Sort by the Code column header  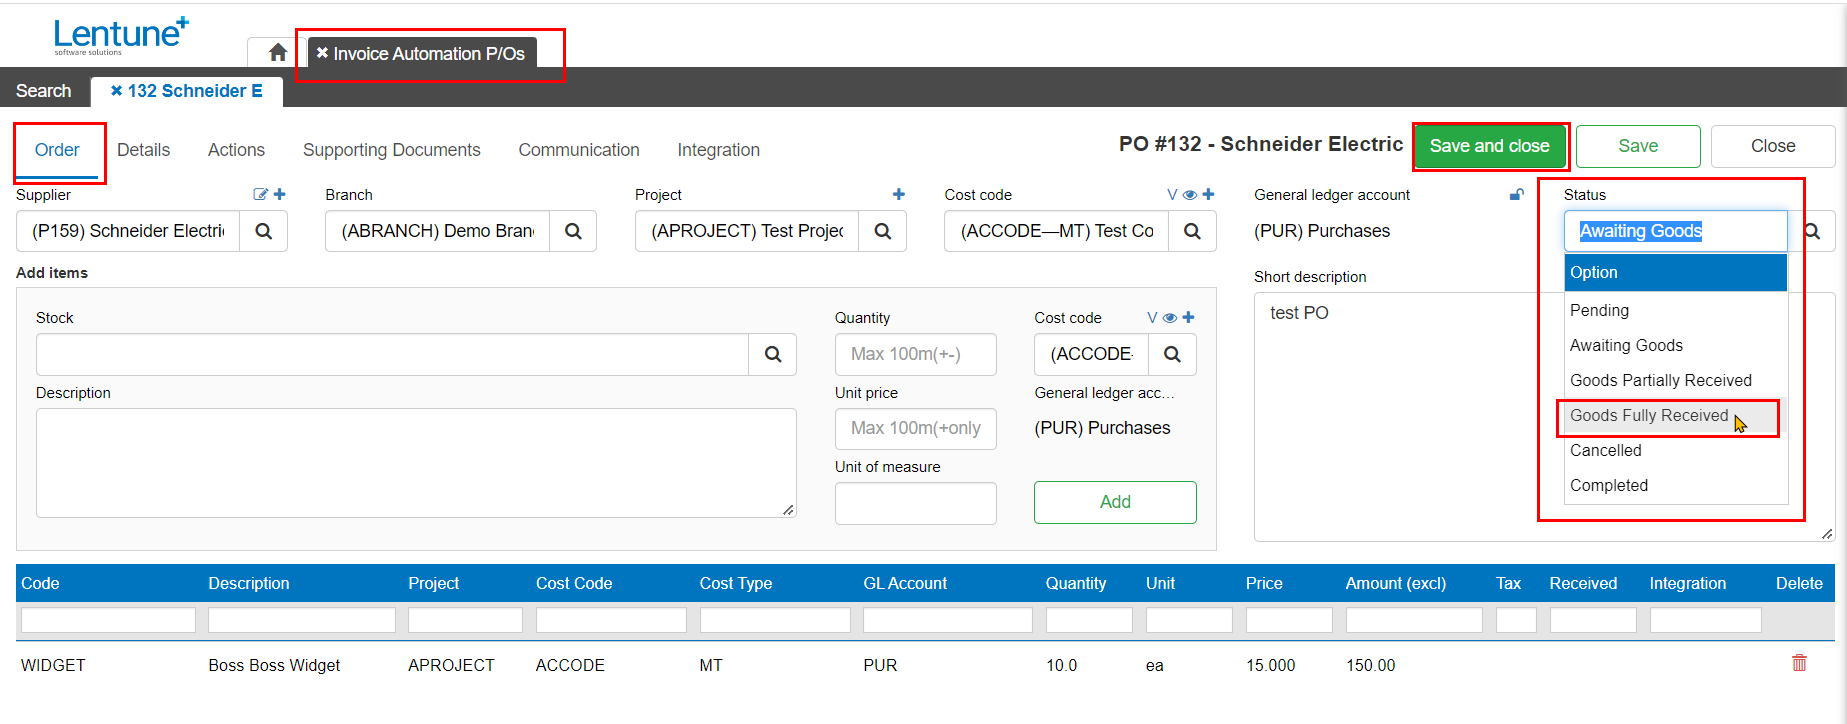pyautogui.click(x=40, y=583)
